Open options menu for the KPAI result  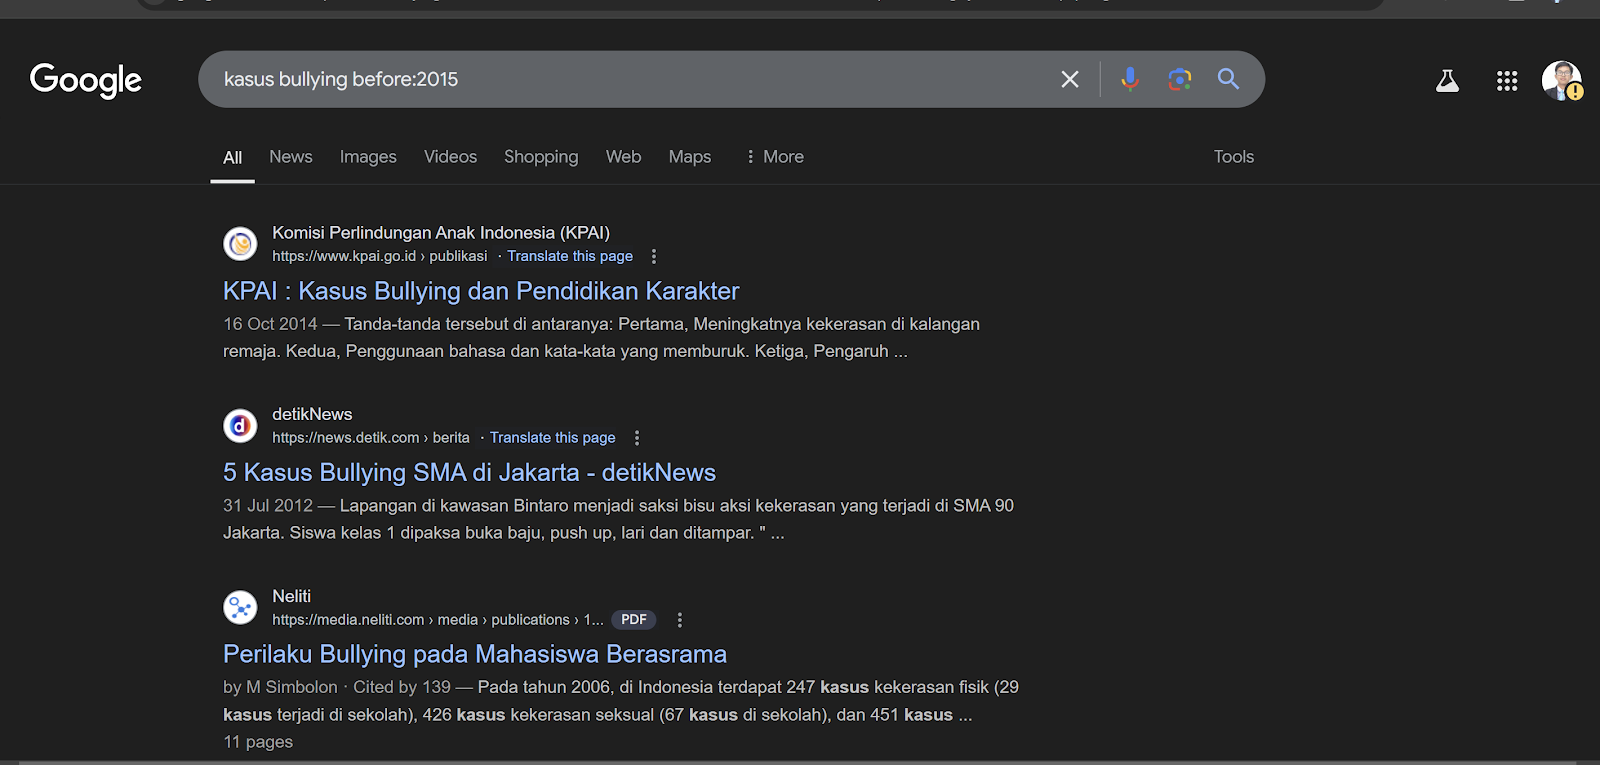coord(654,257)
